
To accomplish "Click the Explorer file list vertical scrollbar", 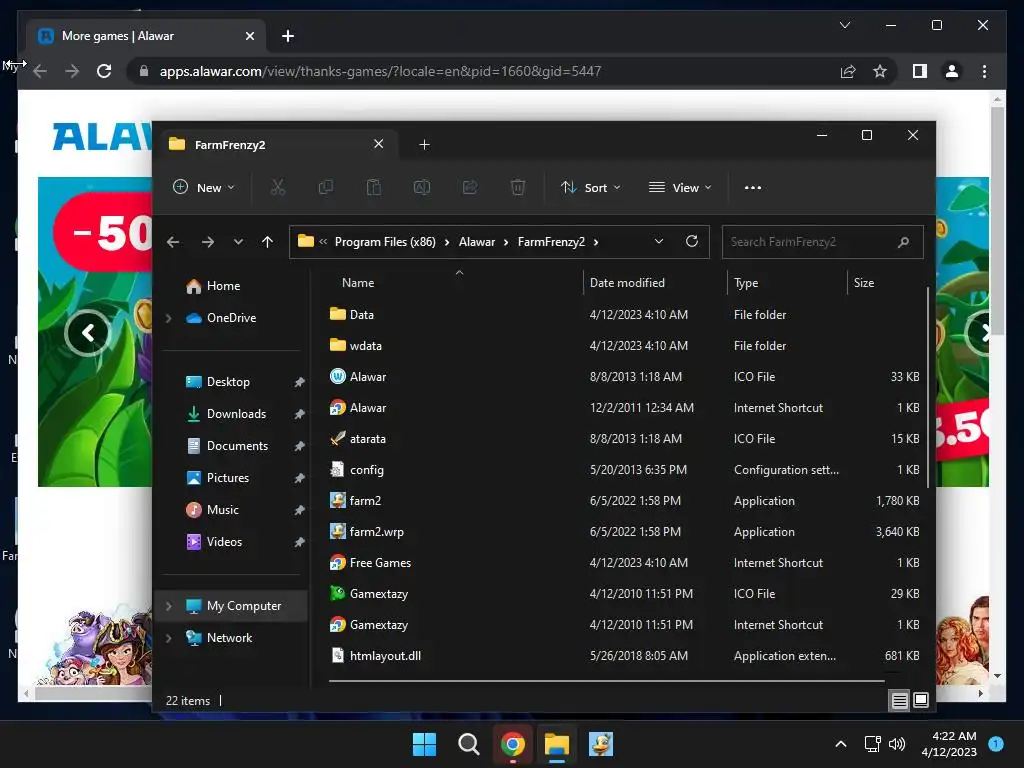I will [x=927, y=385].
